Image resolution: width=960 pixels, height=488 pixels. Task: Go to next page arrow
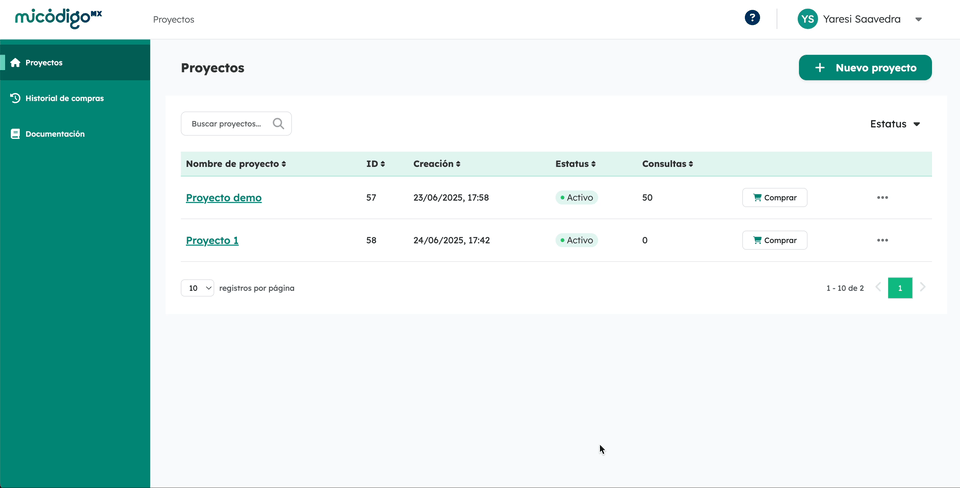(x=923, y=287)
